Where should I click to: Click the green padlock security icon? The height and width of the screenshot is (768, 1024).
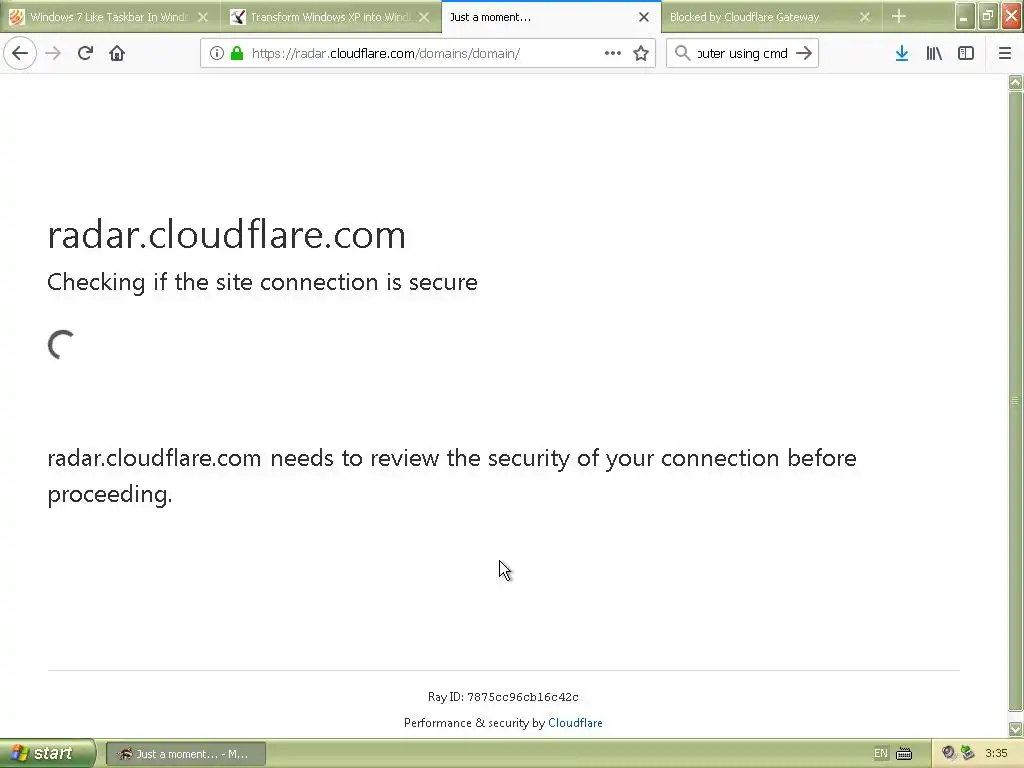click(237, 53)
